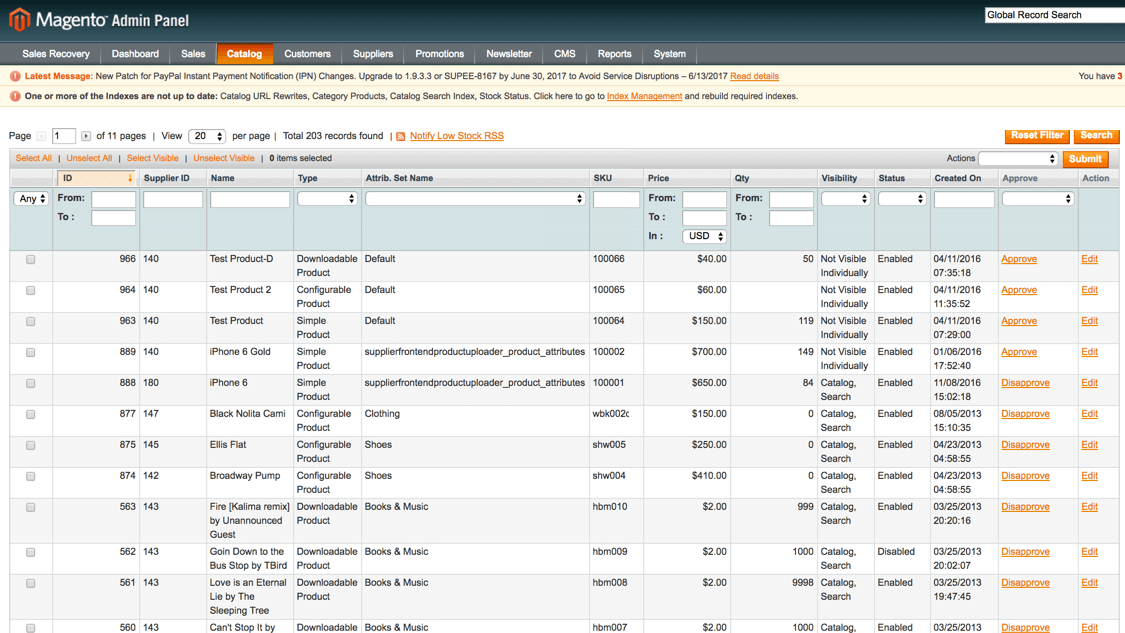Go to next page arrow
The width and height of the screenshot is (1125, 633).
(86, 136)
